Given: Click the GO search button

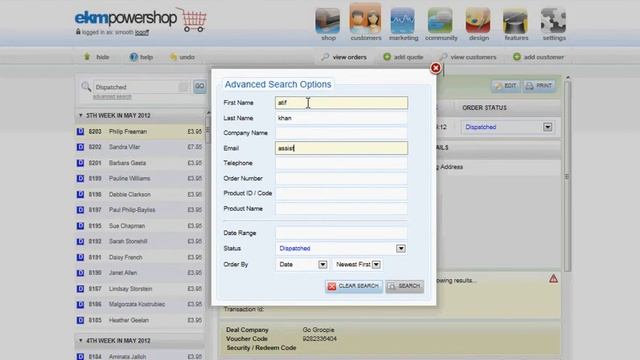Looking at the screenshot, I should click(200, 86).
